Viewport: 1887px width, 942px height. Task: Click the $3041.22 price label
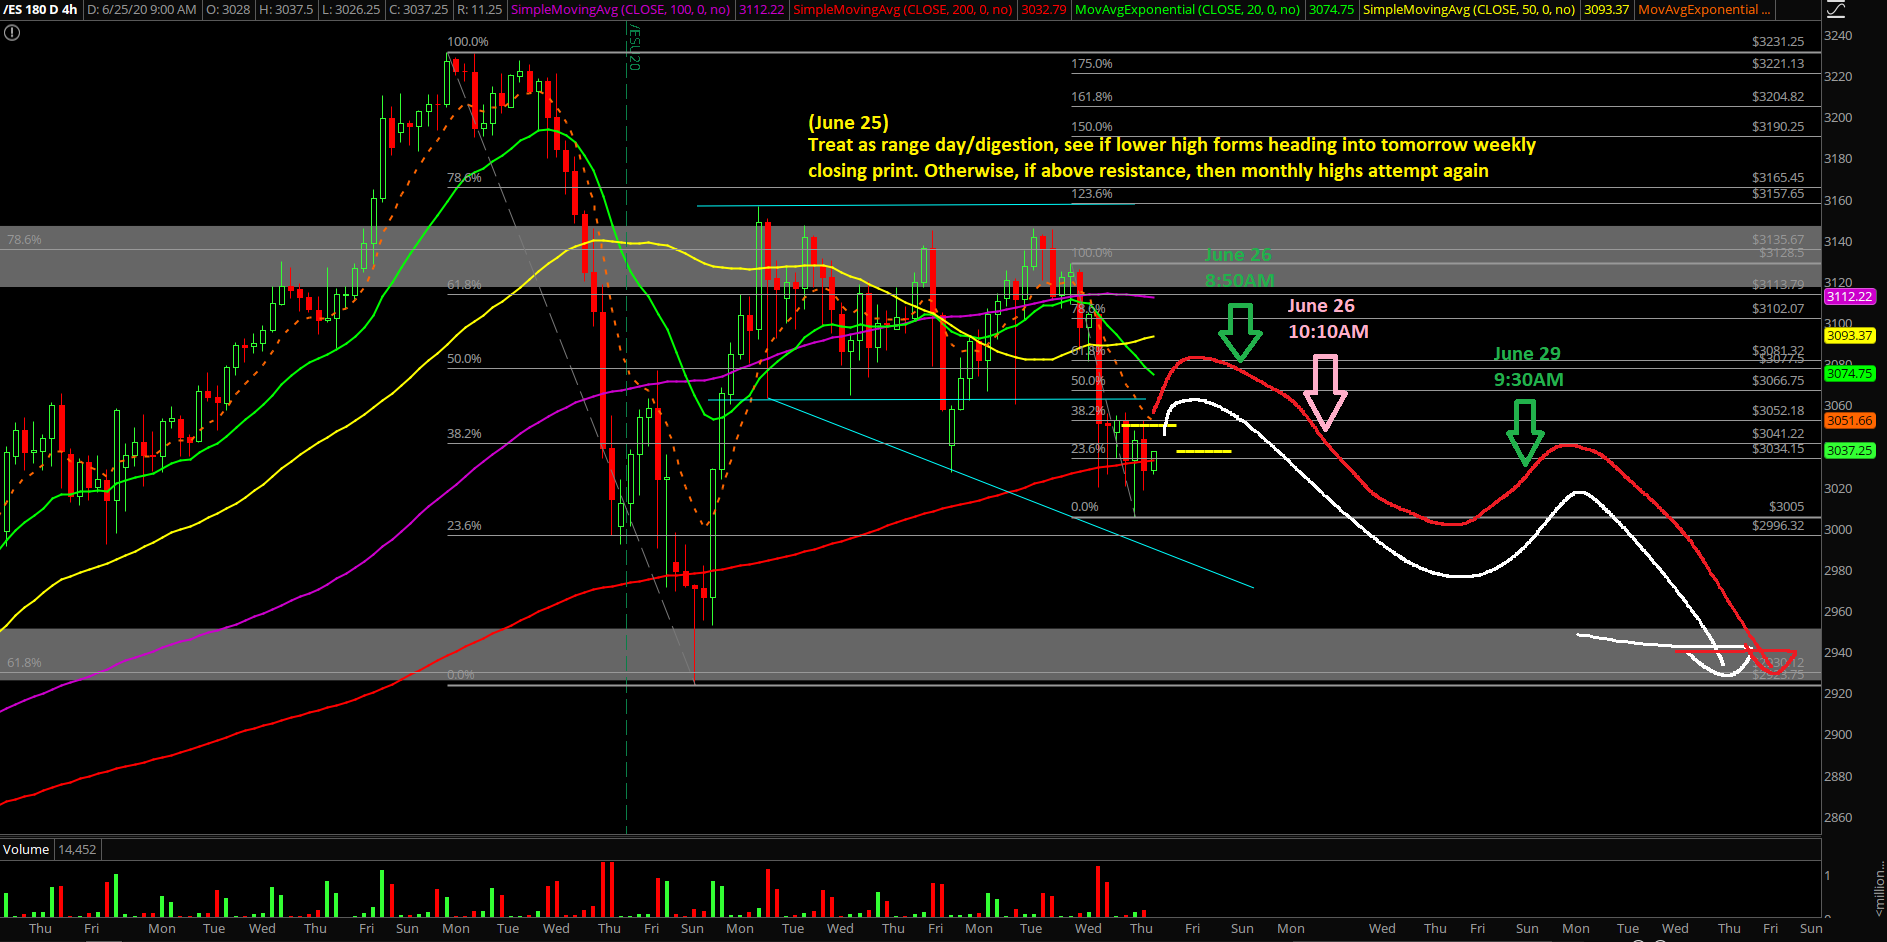(1778, 434)
